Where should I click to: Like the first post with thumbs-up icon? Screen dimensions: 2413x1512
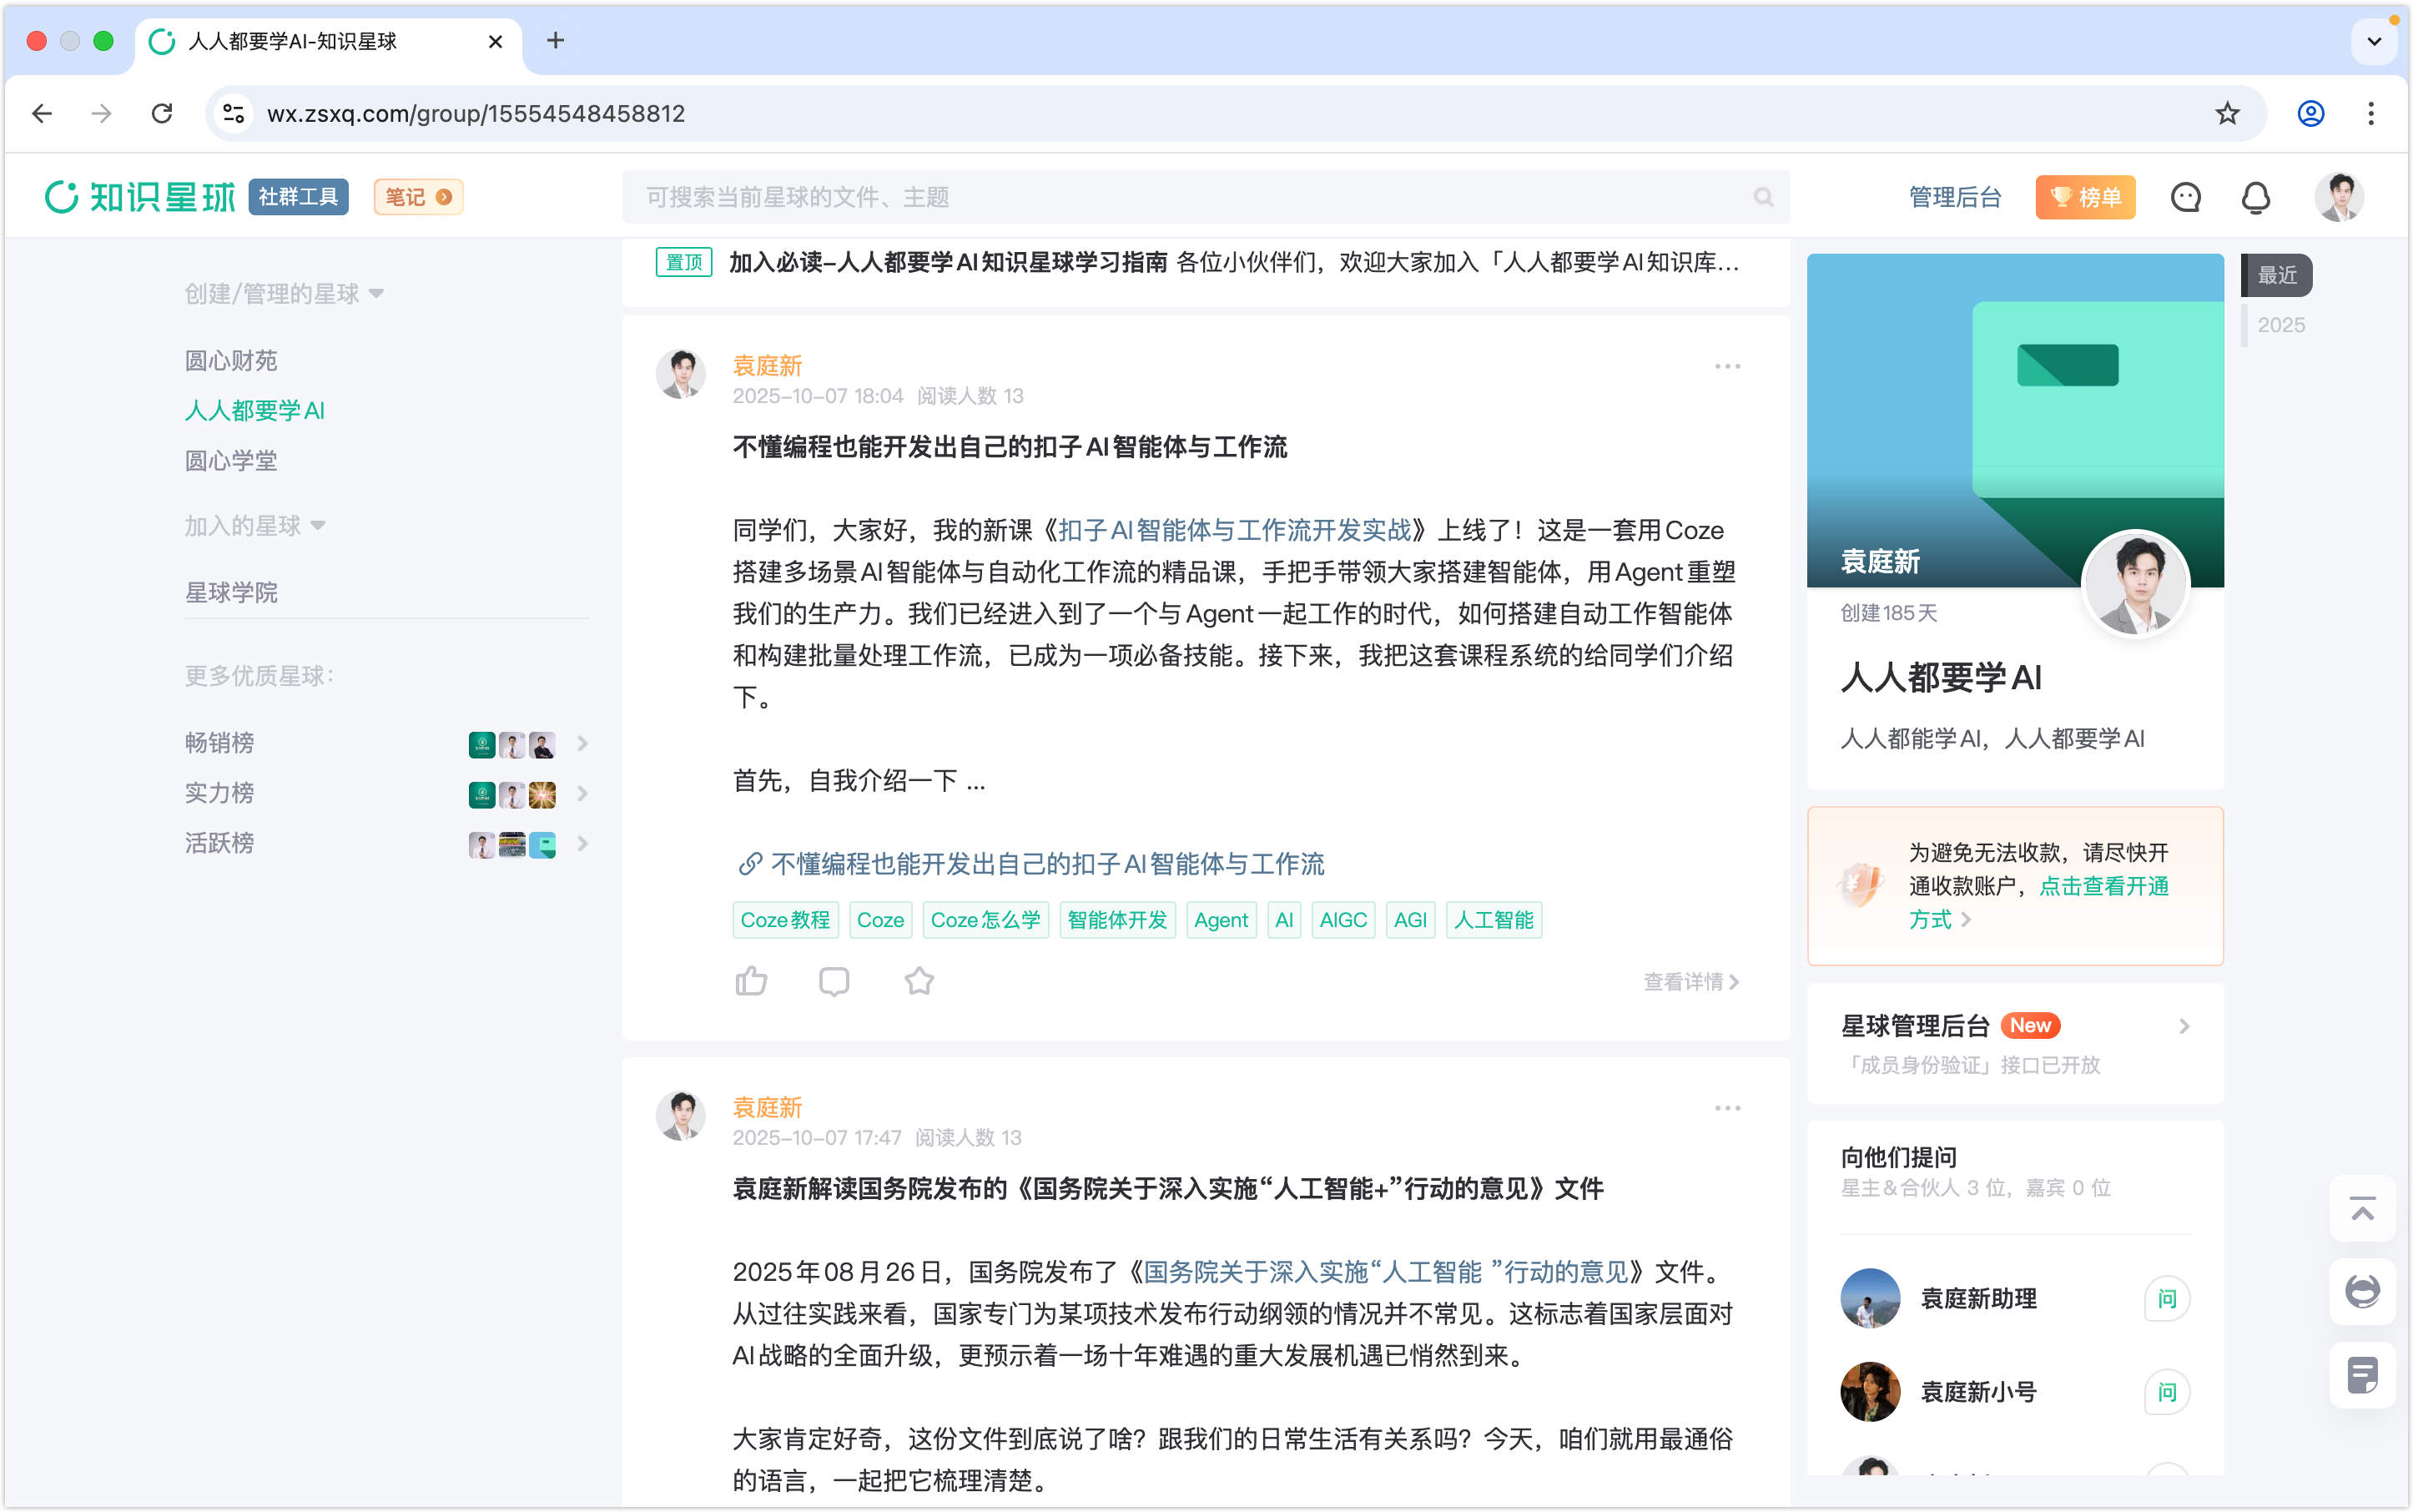pyautogui.click(x=751, y=981)
